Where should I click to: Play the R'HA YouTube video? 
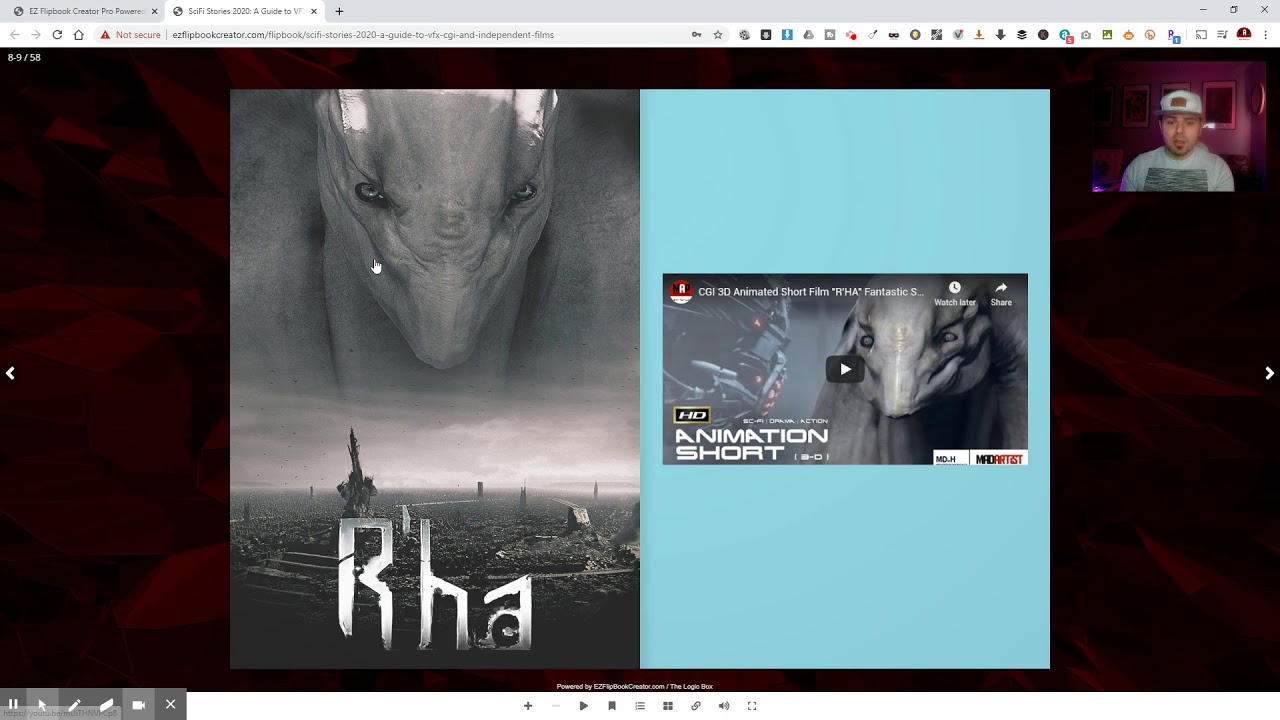(x=845, y=369)
